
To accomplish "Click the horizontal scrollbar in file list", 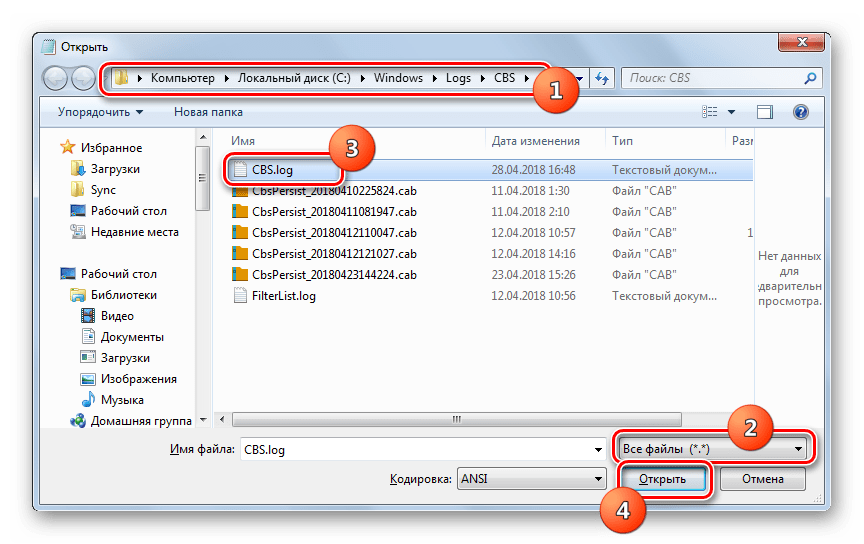I will (457, 419).
